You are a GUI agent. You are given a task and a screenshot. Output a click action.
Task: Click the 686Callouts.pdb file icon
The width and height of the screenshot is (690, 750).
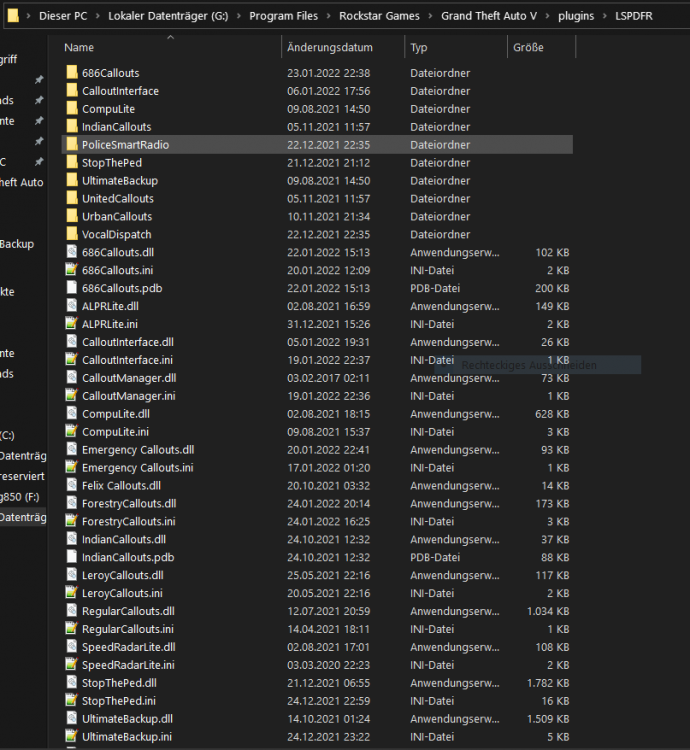[72, 288]
